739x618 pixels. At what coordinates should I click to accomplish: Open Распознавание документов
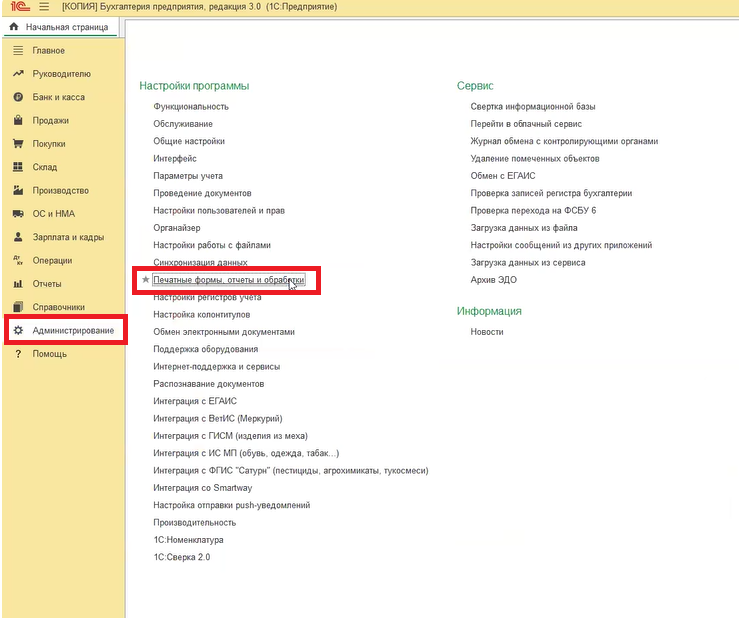pyautogui.click(x=208, y=384)
